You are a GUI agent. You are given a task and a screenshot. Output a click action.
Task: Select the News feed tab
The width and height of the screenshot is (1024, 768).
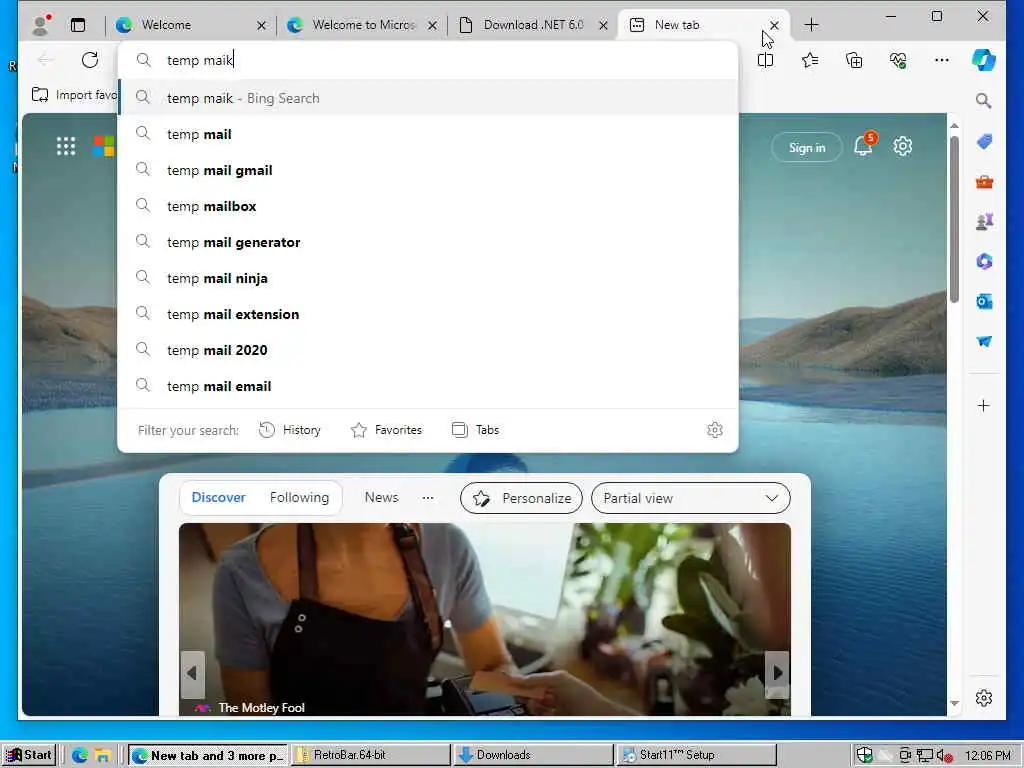[x=381, y=498]
